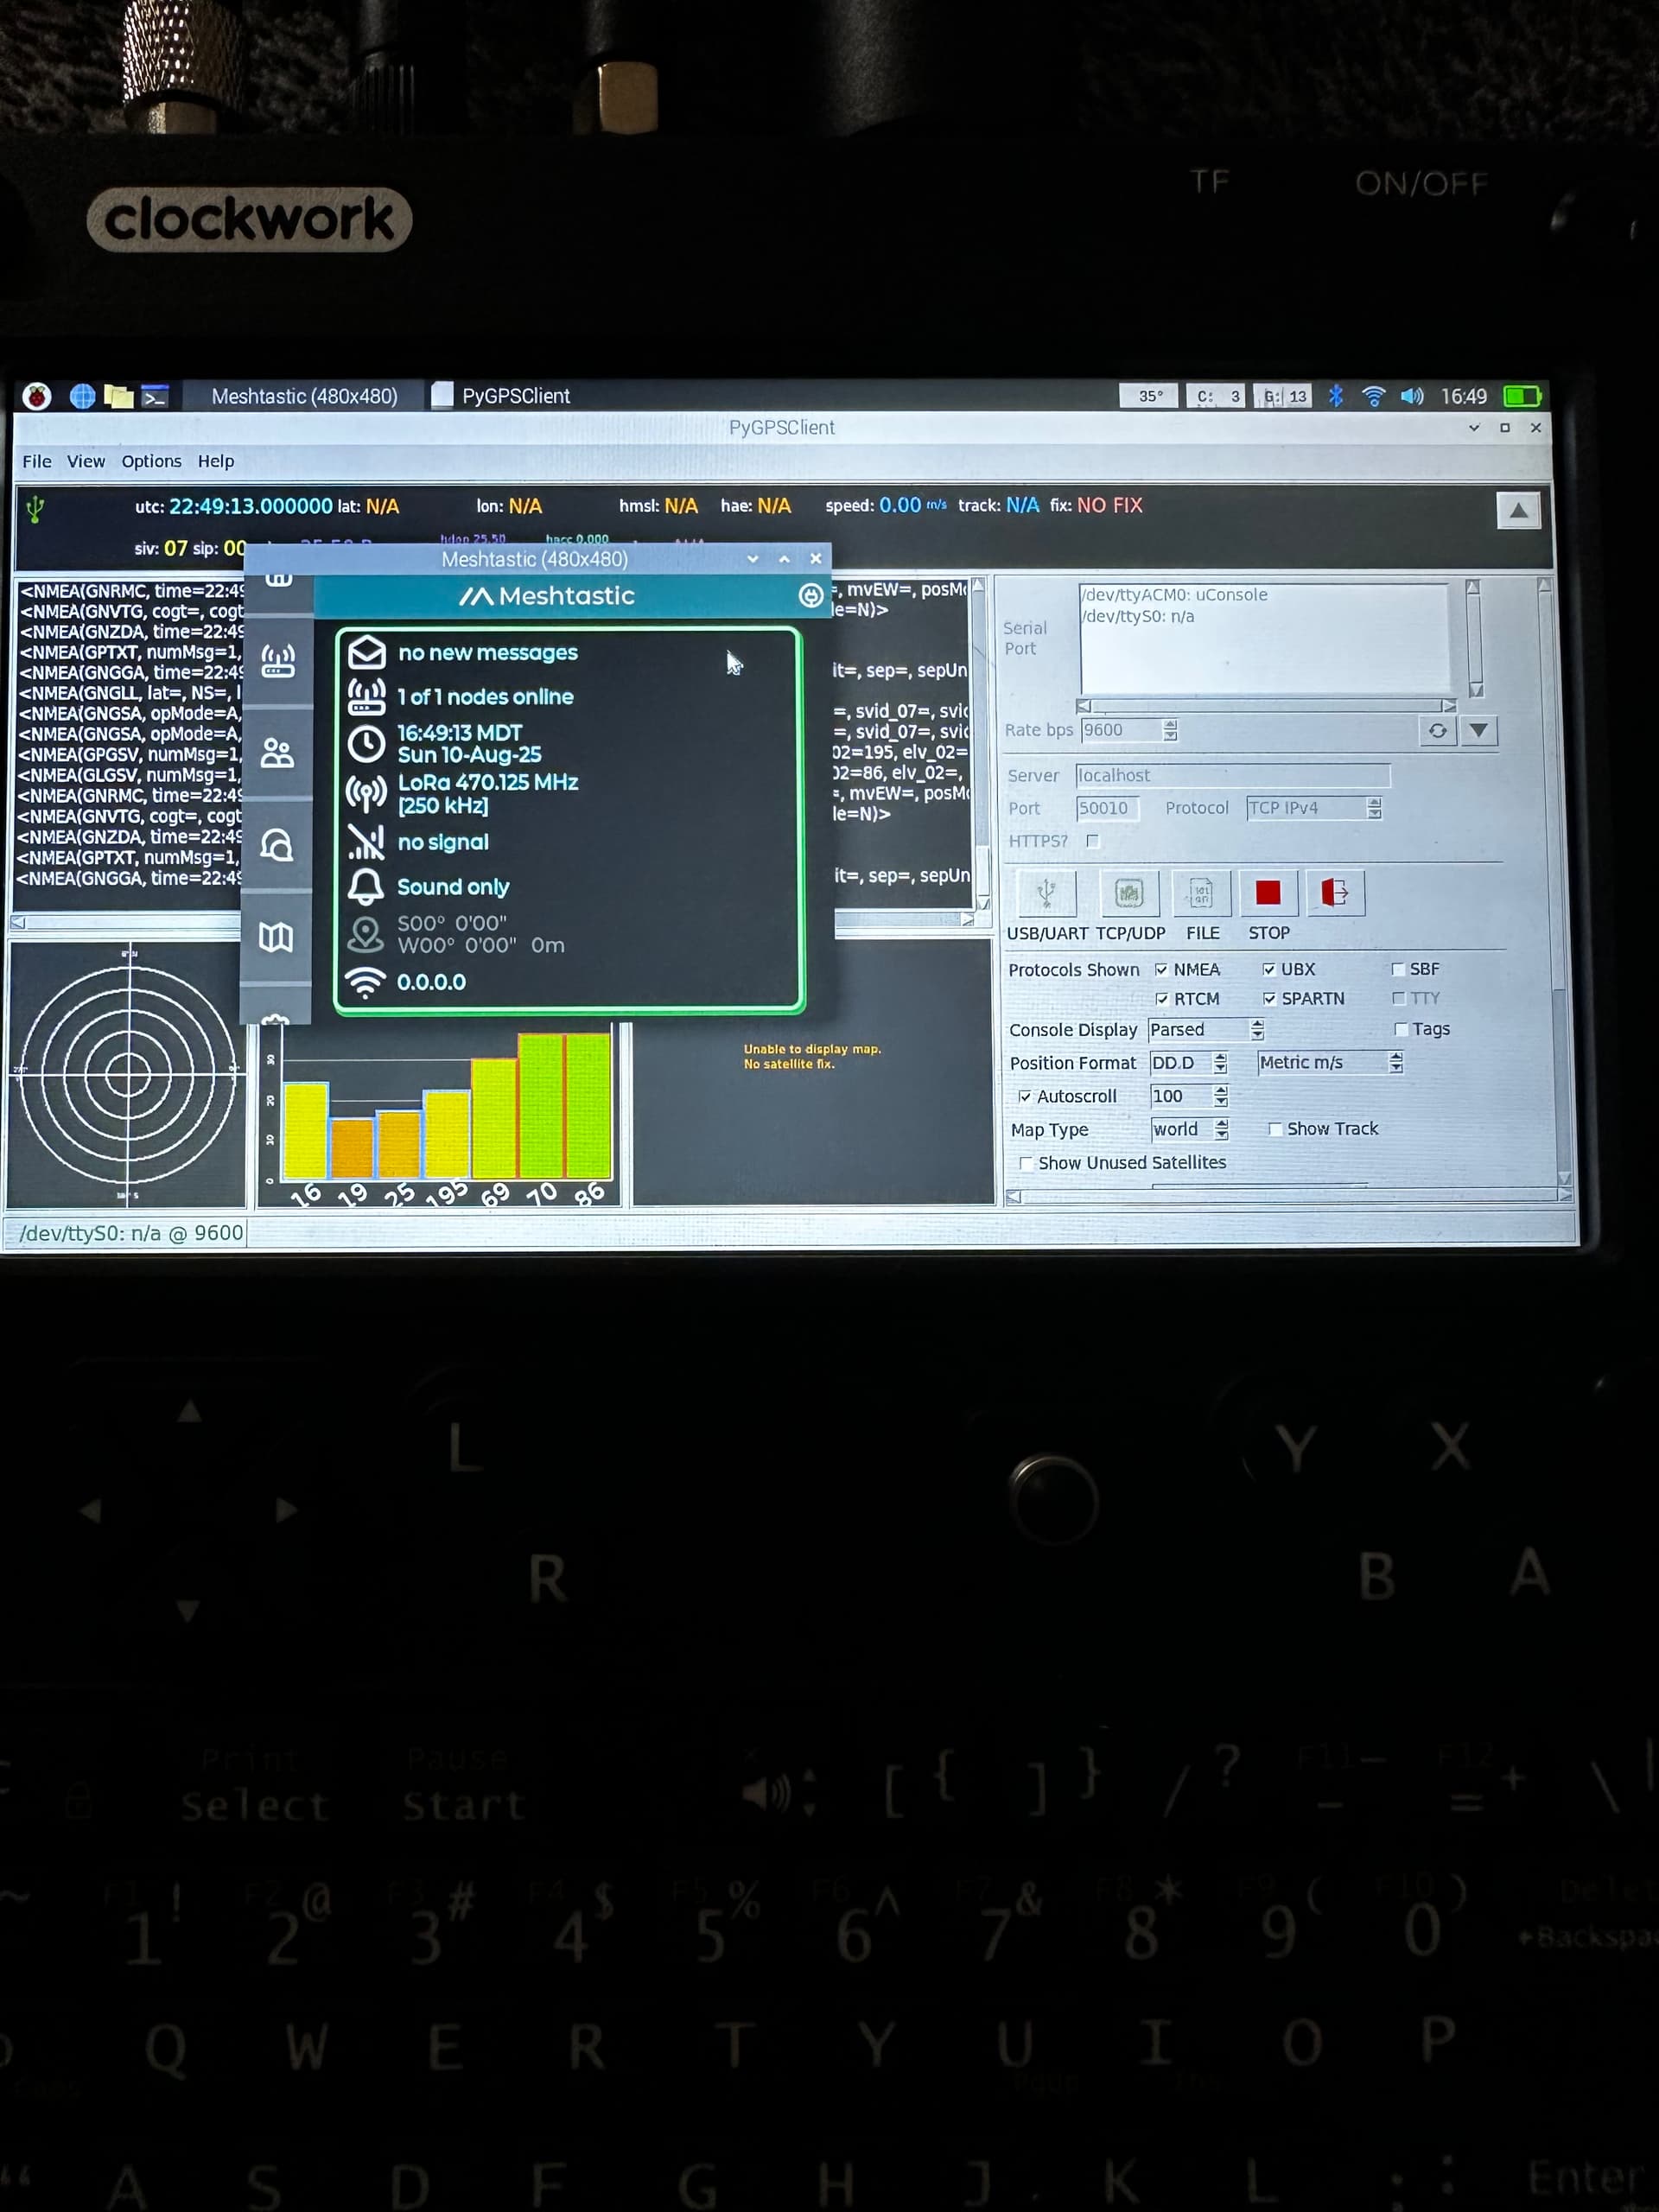Change the Position Format DD.D selector
The height and width of the screenshot is (2212, 1659).
1188,1063
